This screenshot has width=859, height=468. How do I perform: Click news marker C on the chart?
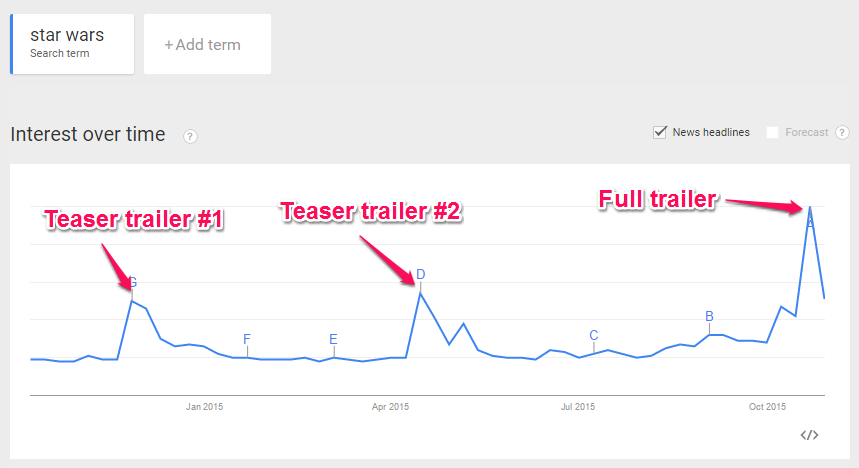pyautogui.click(x=594, y=335)
